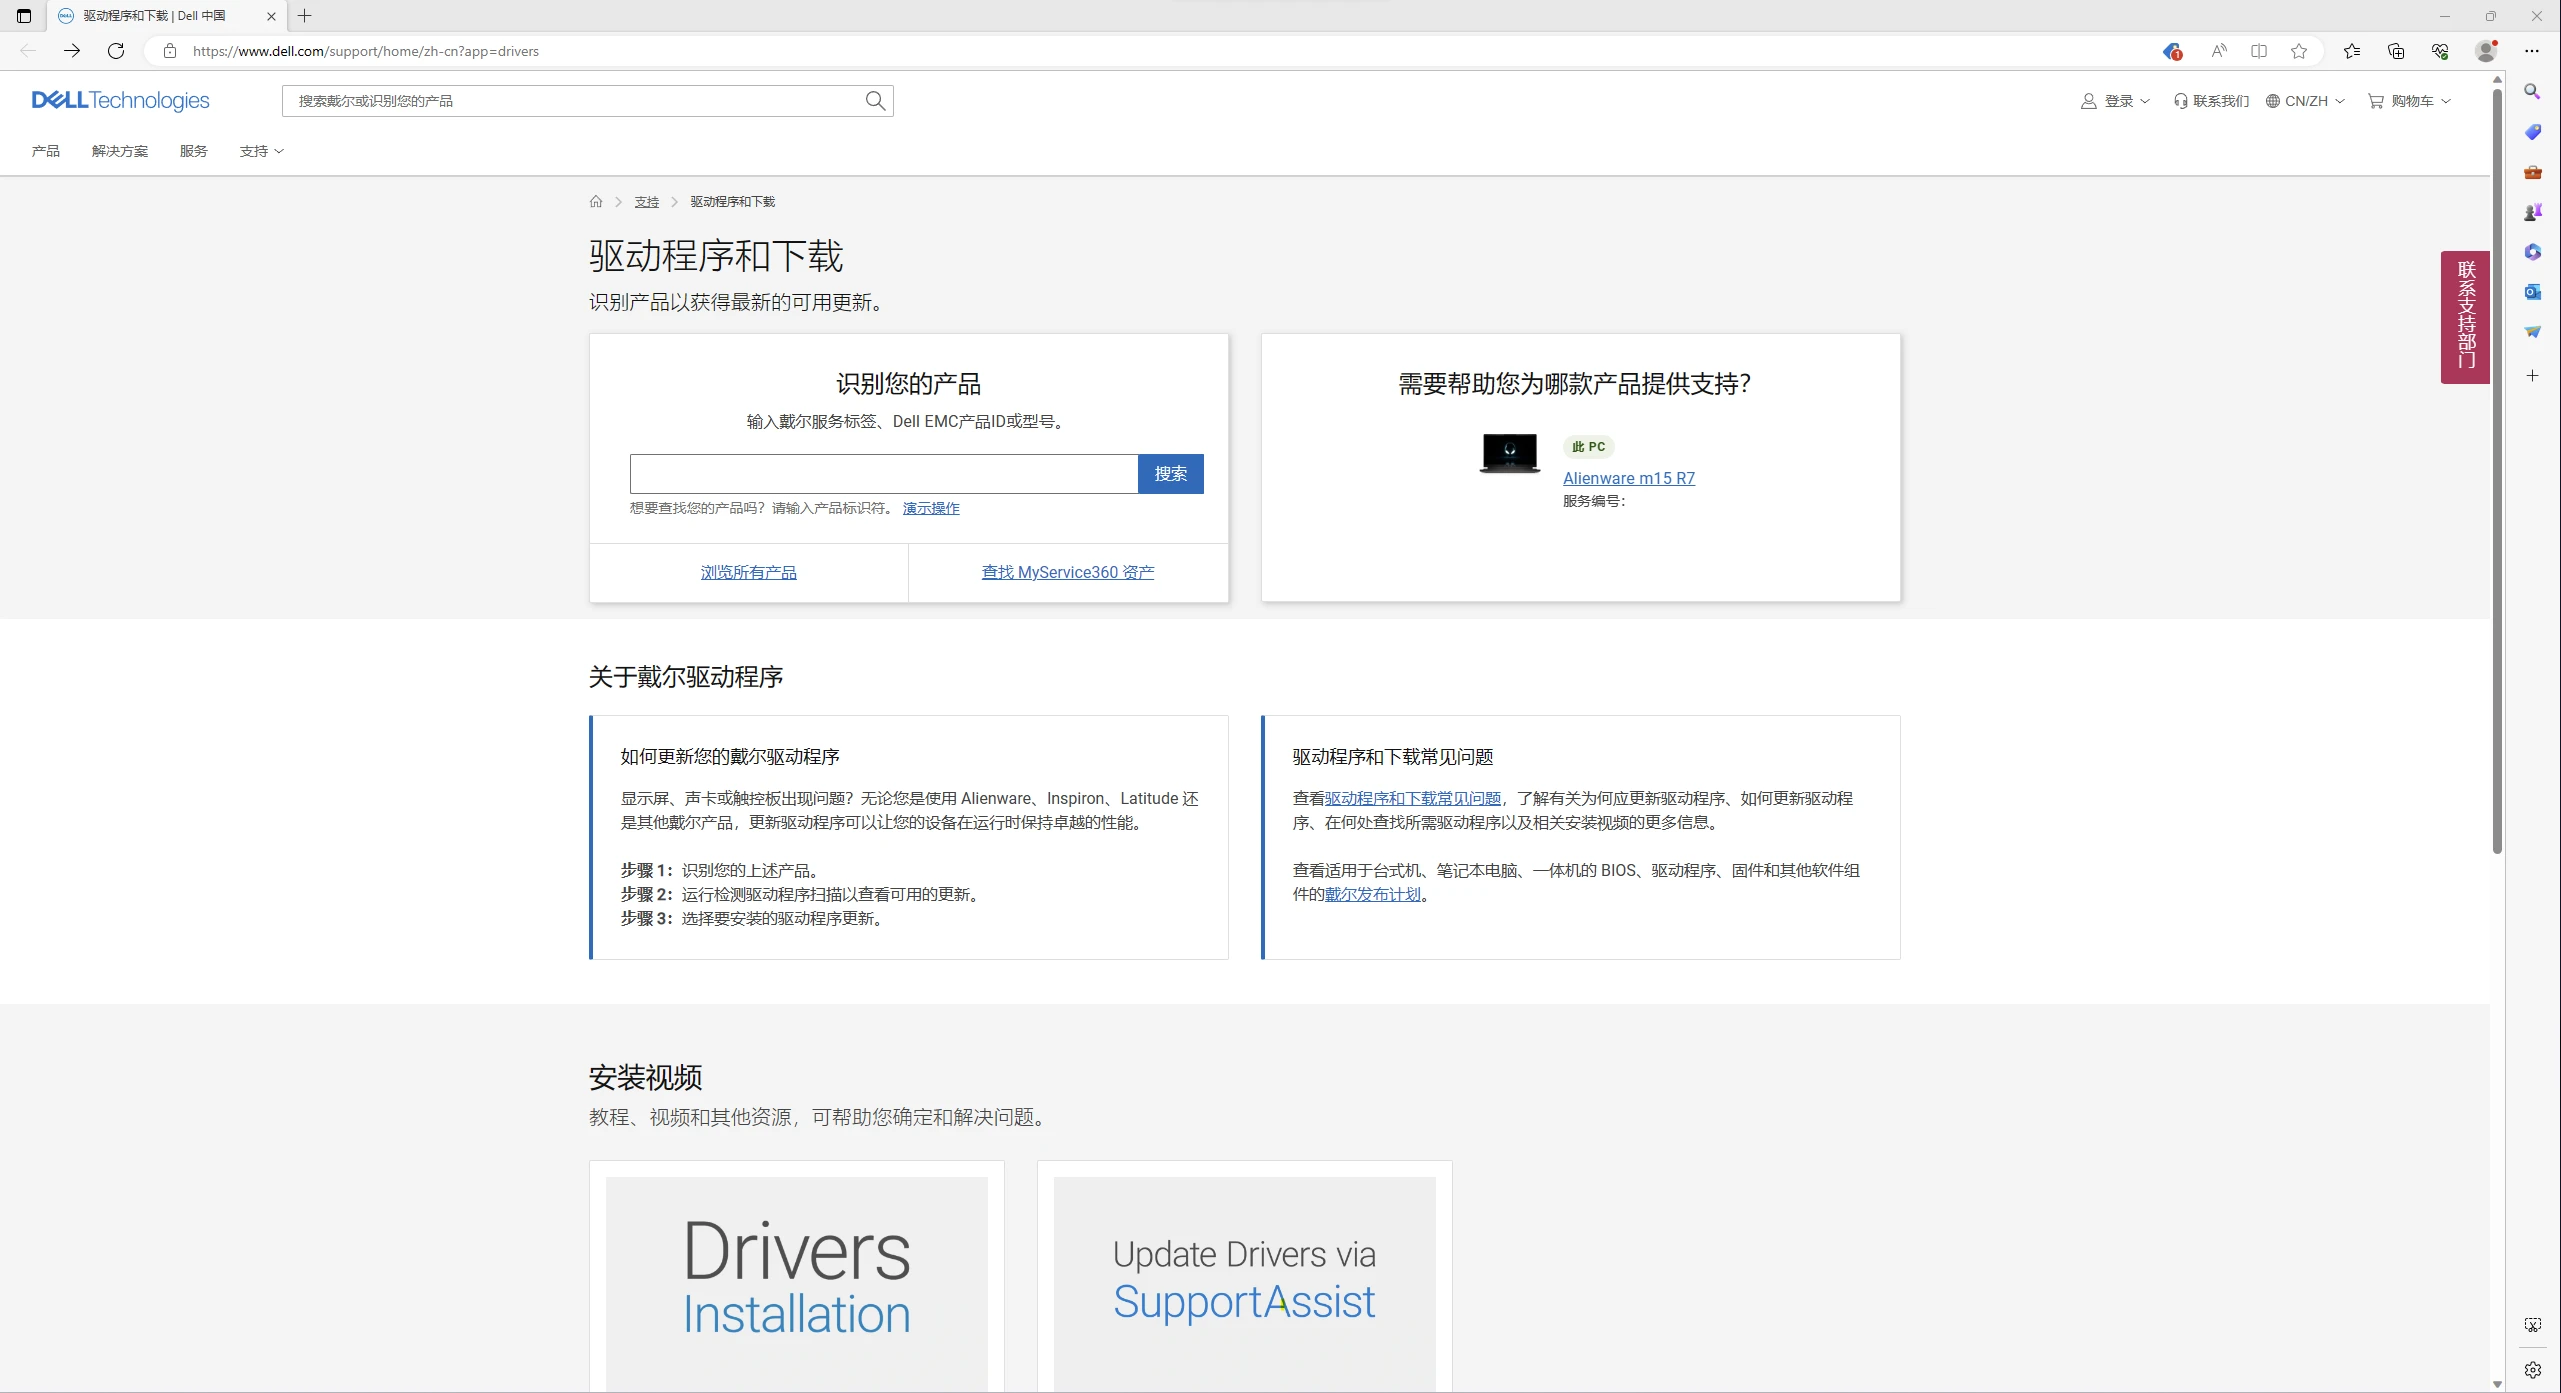Click the 支持 breadcrumb link

click(x=647, y=202)
